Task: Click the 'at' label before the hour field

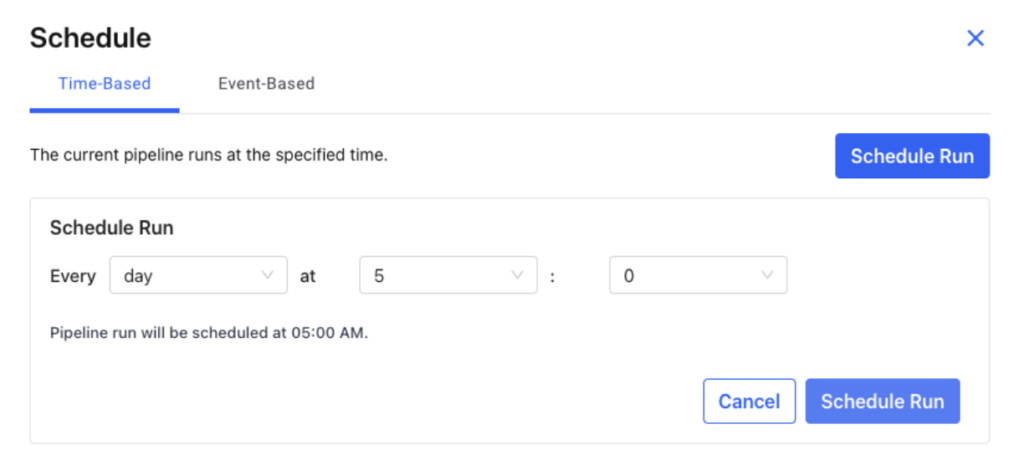Action: (x=308, y=276)
